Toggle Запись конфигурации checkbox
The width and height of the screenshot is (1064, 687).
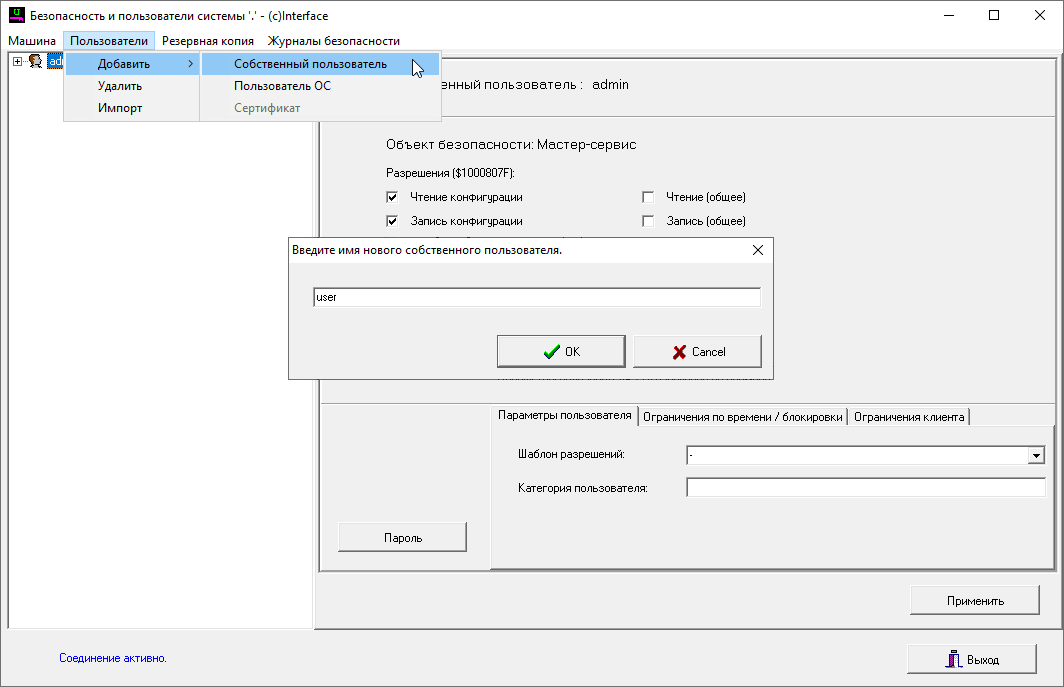[393, 221]
